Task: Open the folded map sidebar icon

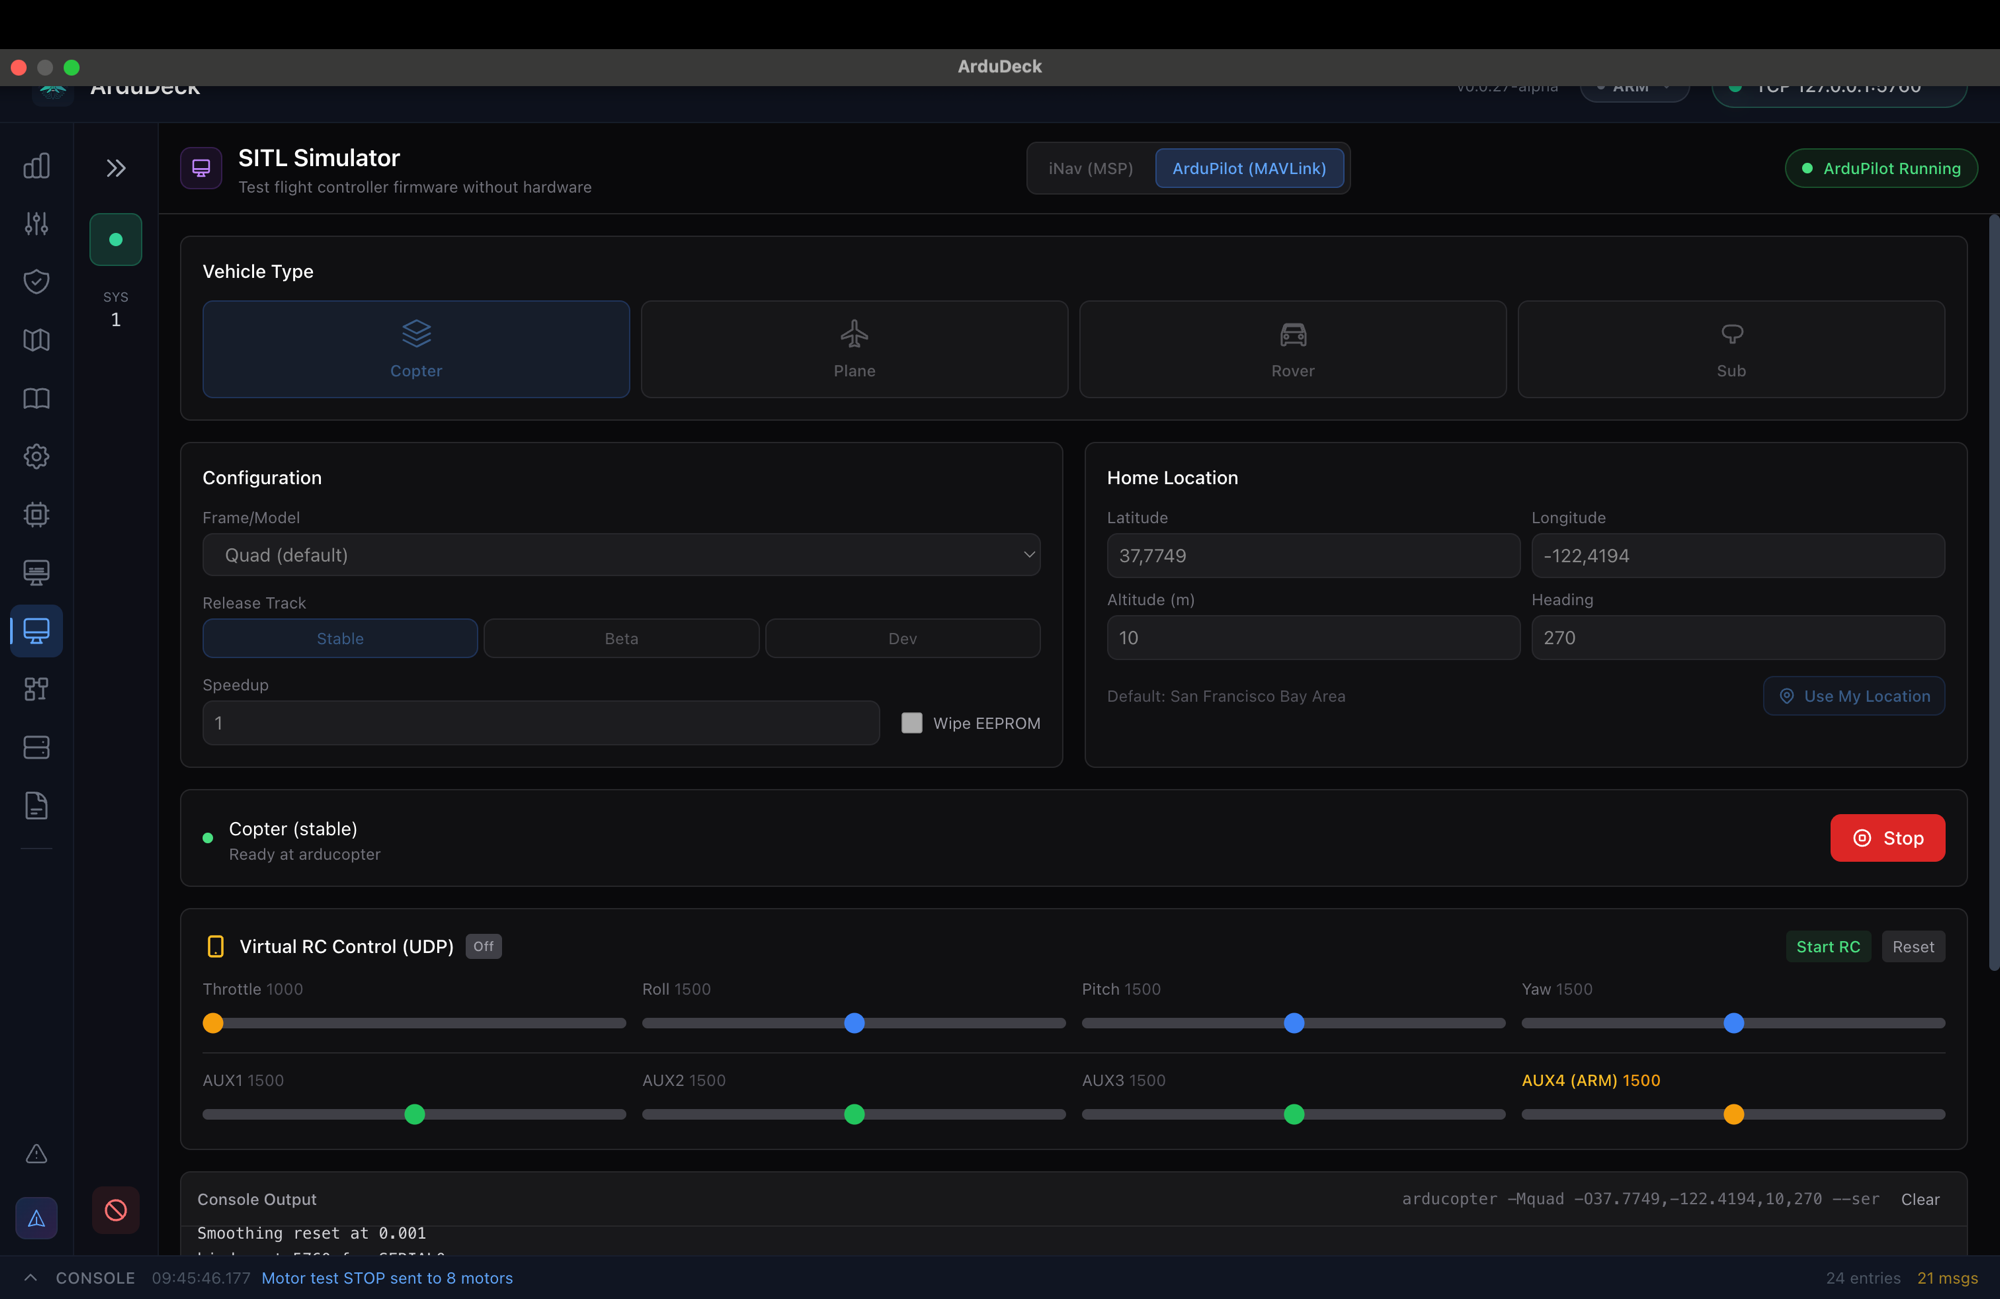Action: pos(36,340)
